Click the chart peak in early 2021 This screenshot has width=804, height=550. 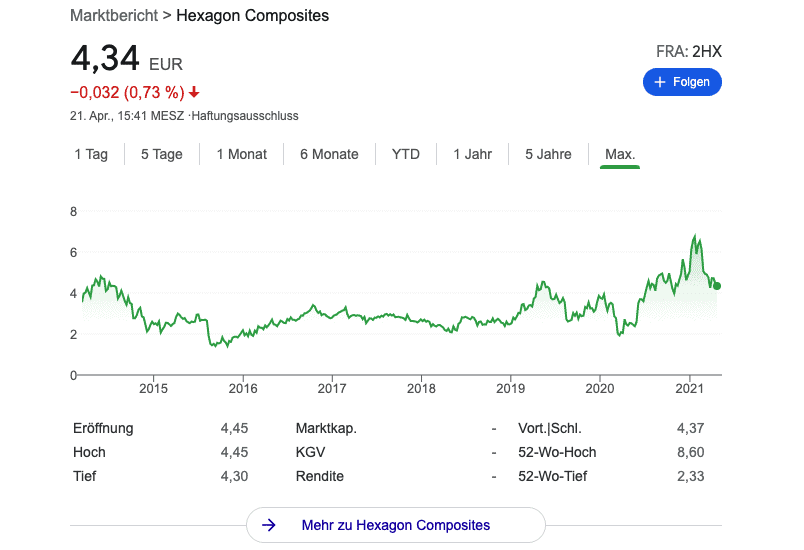click(x=695, y=237)
